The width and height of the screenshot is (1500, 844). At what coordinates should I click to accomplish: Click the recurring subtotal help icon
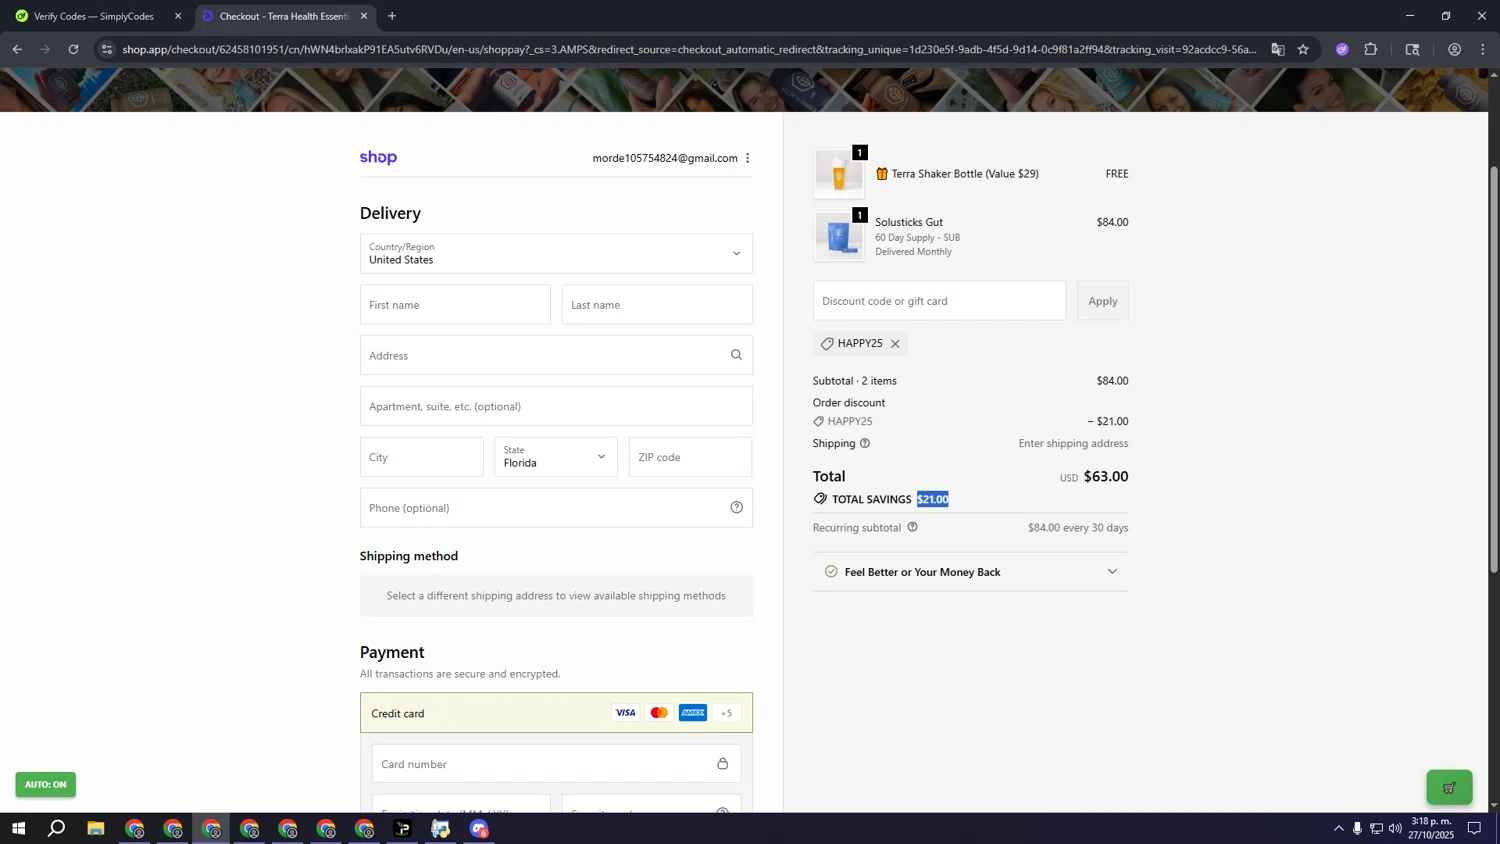(x=912, y=527)
